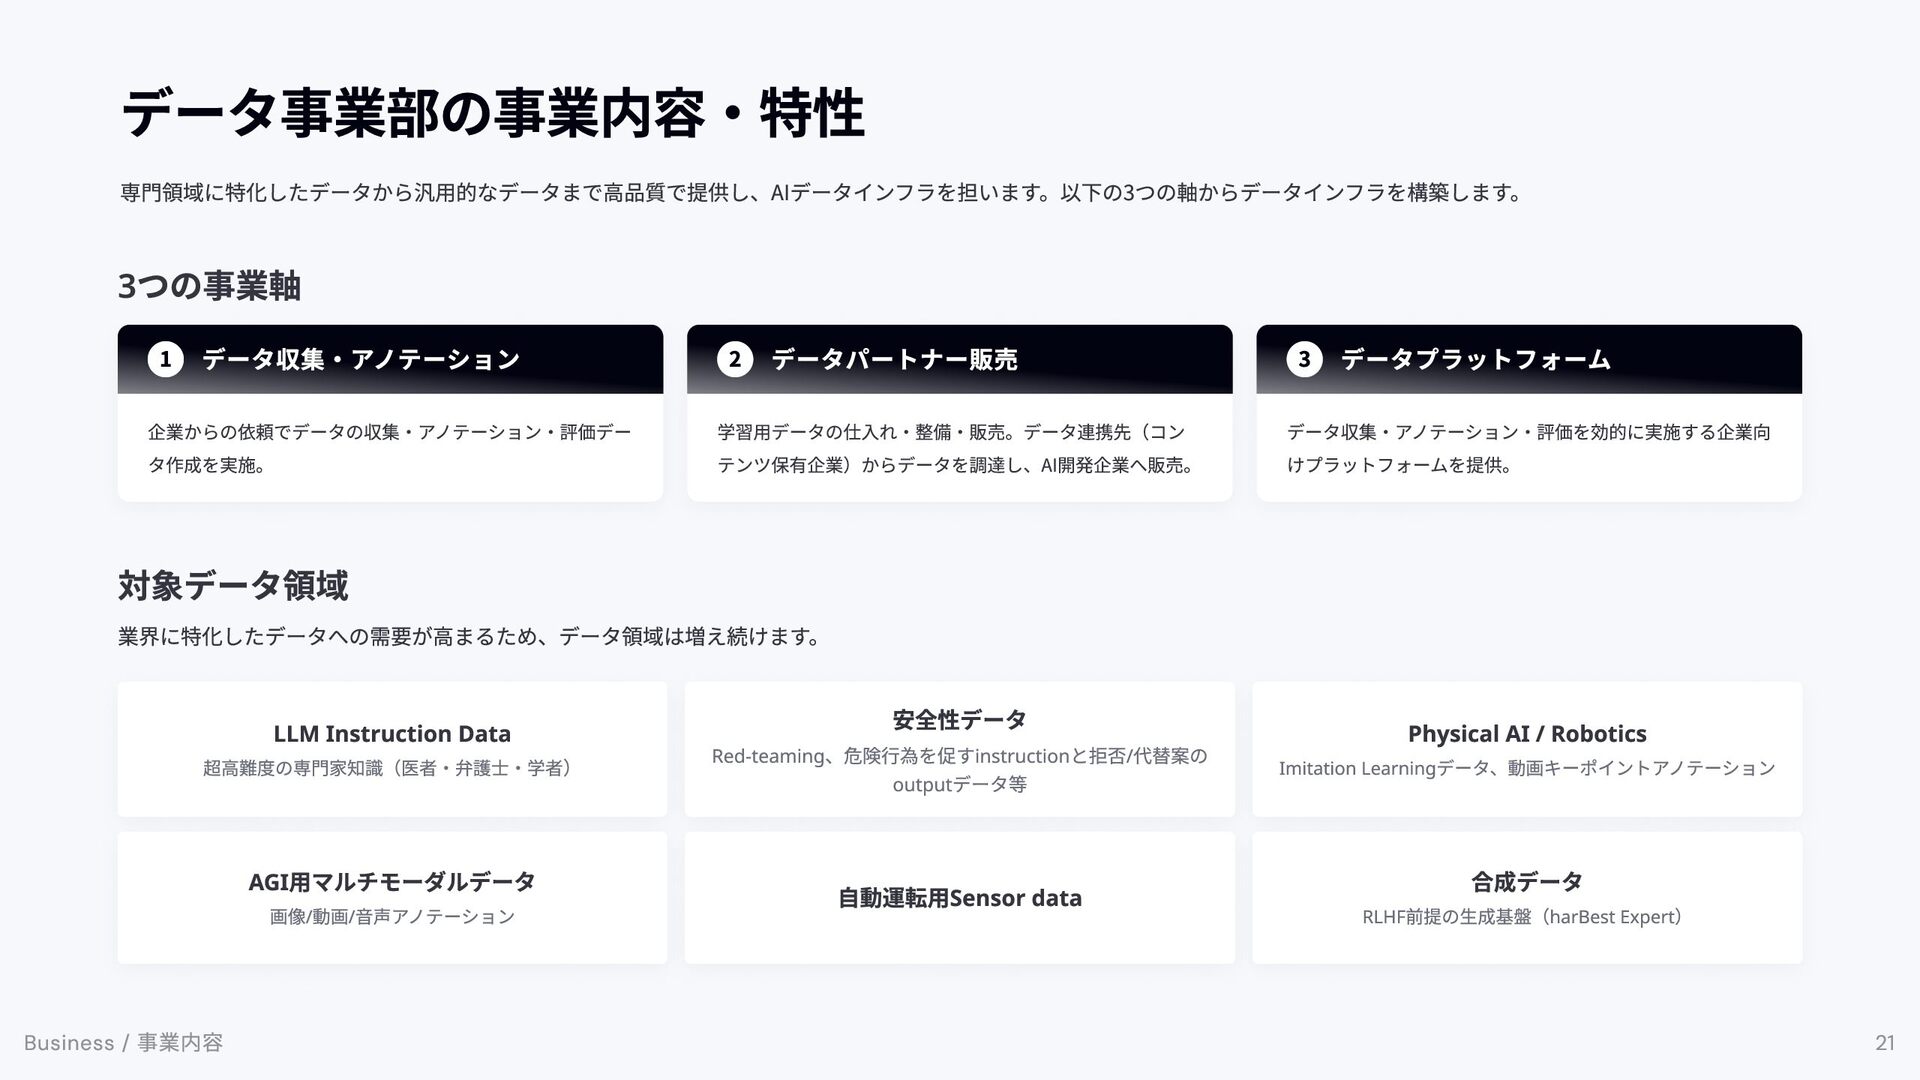1920x1080 pixels.
Task: Click page number 21 in the footer
Action: point(1884,1043)
